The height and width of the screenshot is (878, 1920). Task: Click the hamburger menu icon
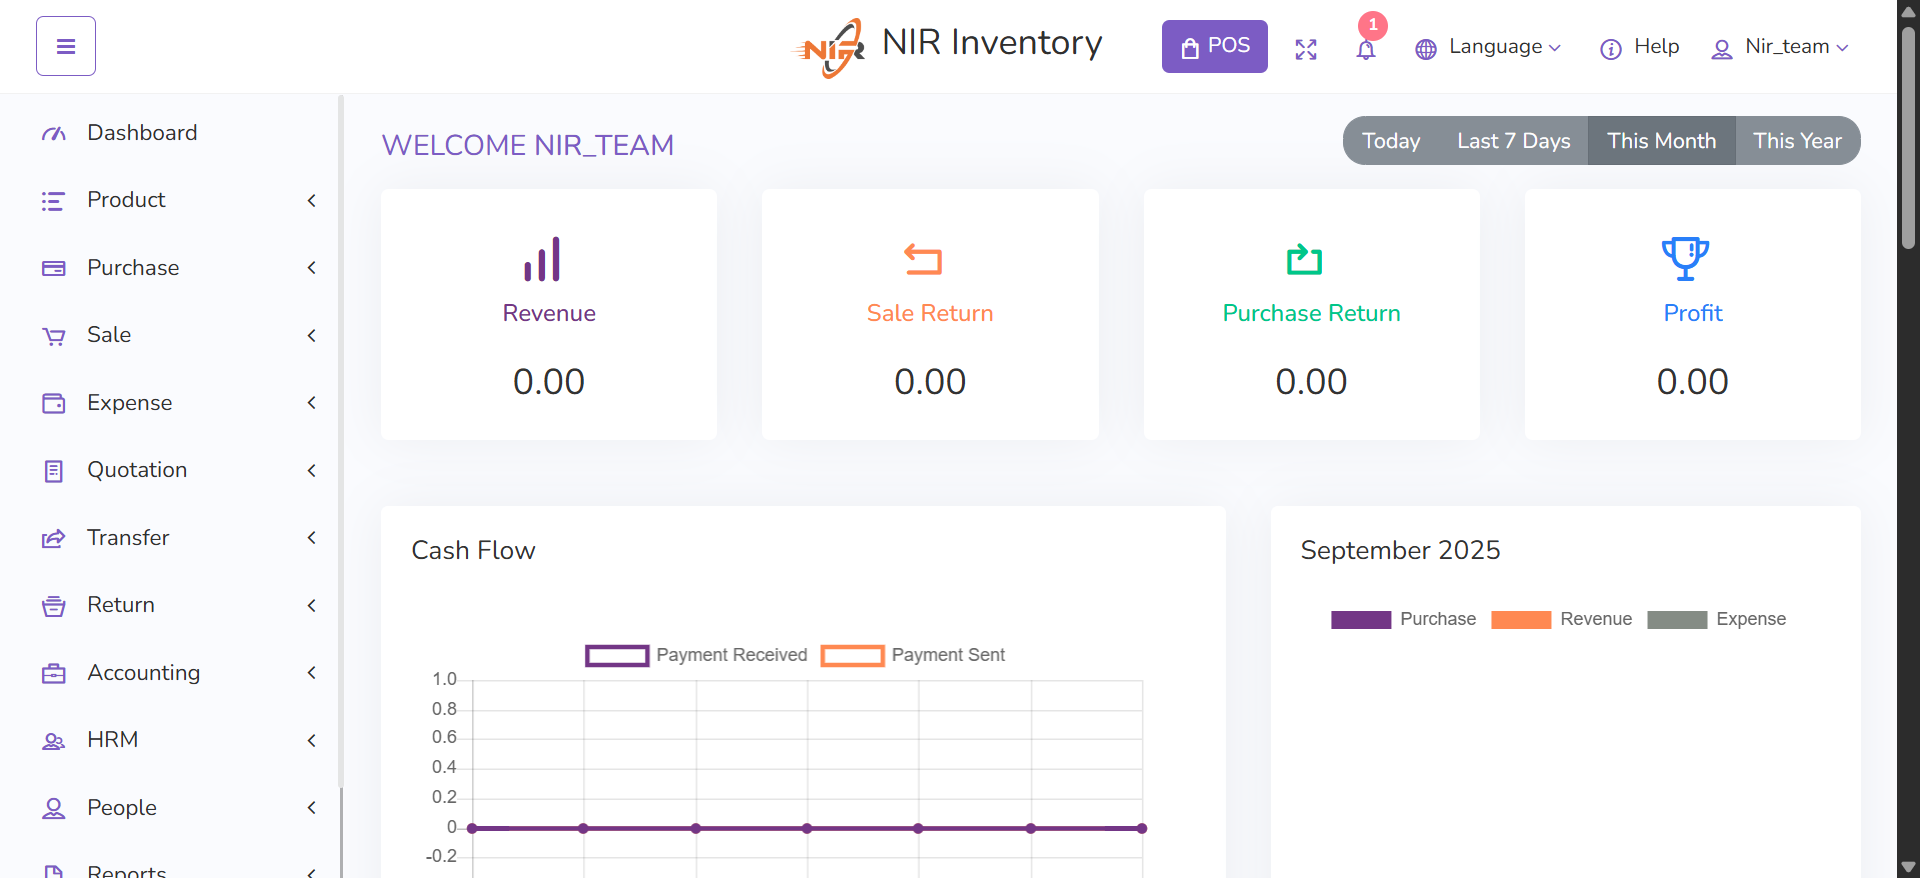pyautogui.click(x=66, y=46)
